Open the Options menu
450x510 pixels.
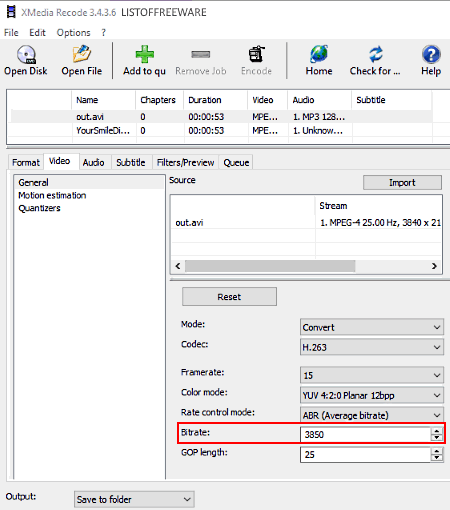74,33
